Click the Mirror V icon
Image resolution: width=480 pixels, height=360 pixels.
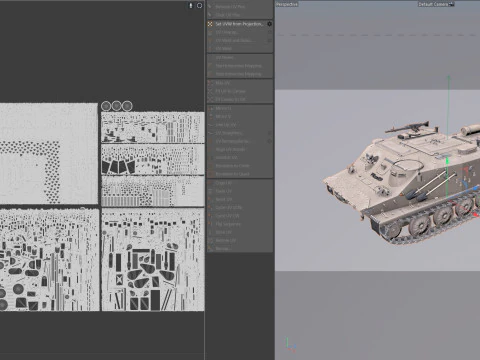click(210, 117)
